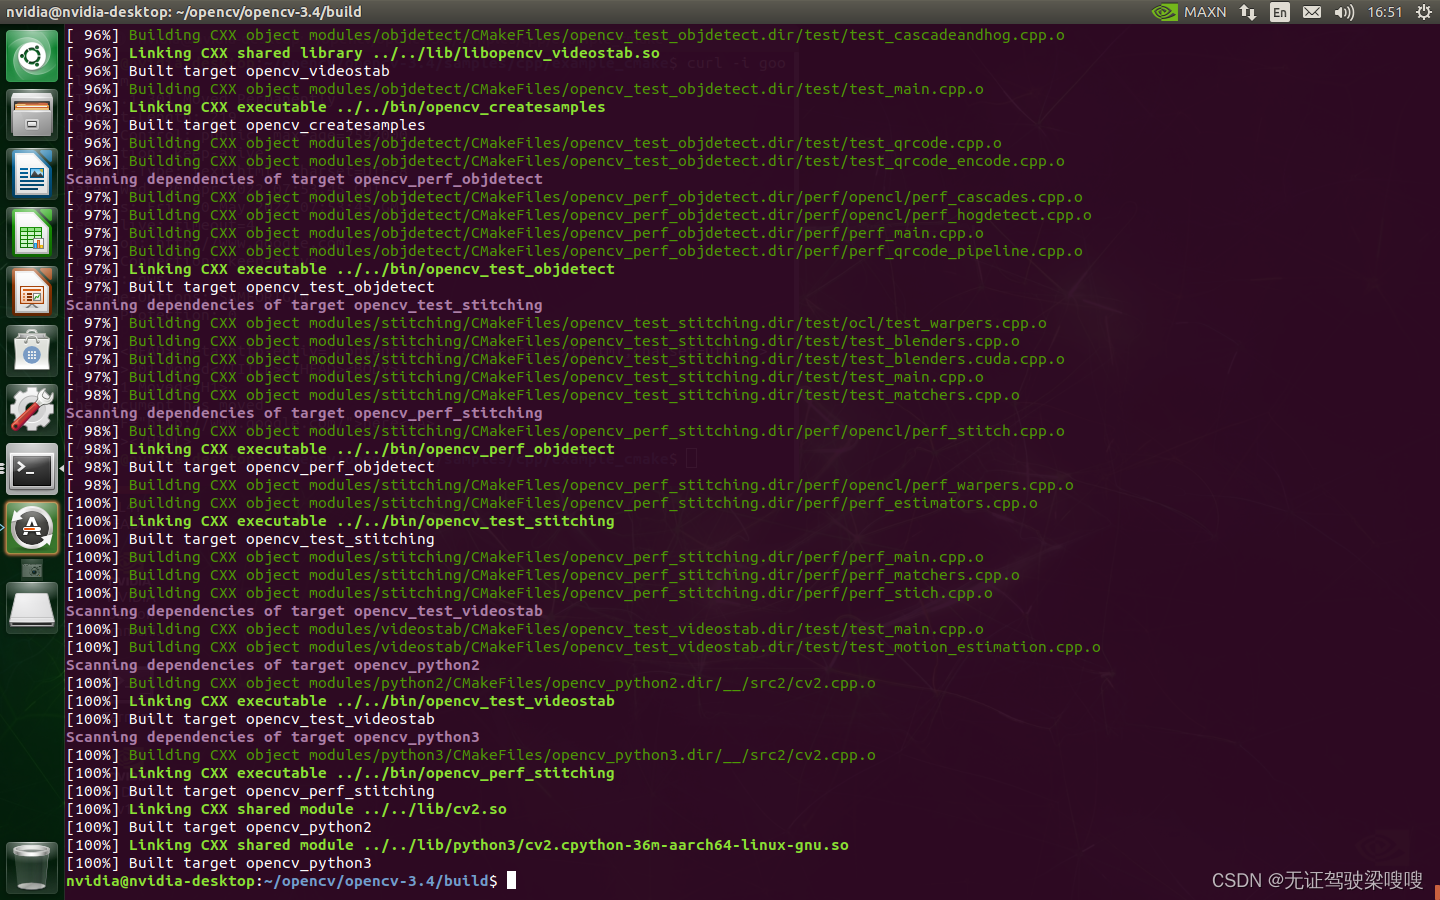The width and height of the screenshot is (1440, 900).
Task: Open System Settings wrench and gear icon
Action: click(x=32, y=410)
